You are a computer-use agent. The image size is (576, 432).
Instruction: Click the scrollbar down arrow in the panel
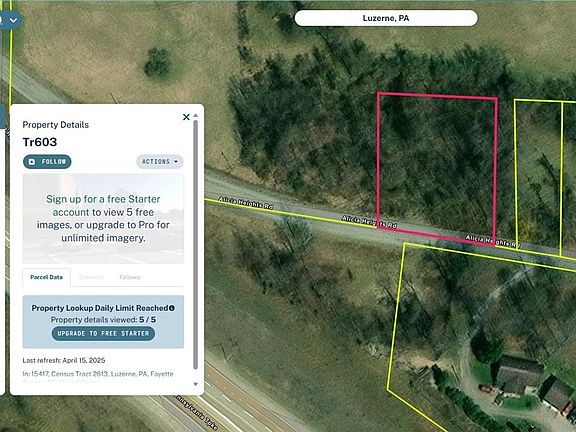tap(195, 384)
